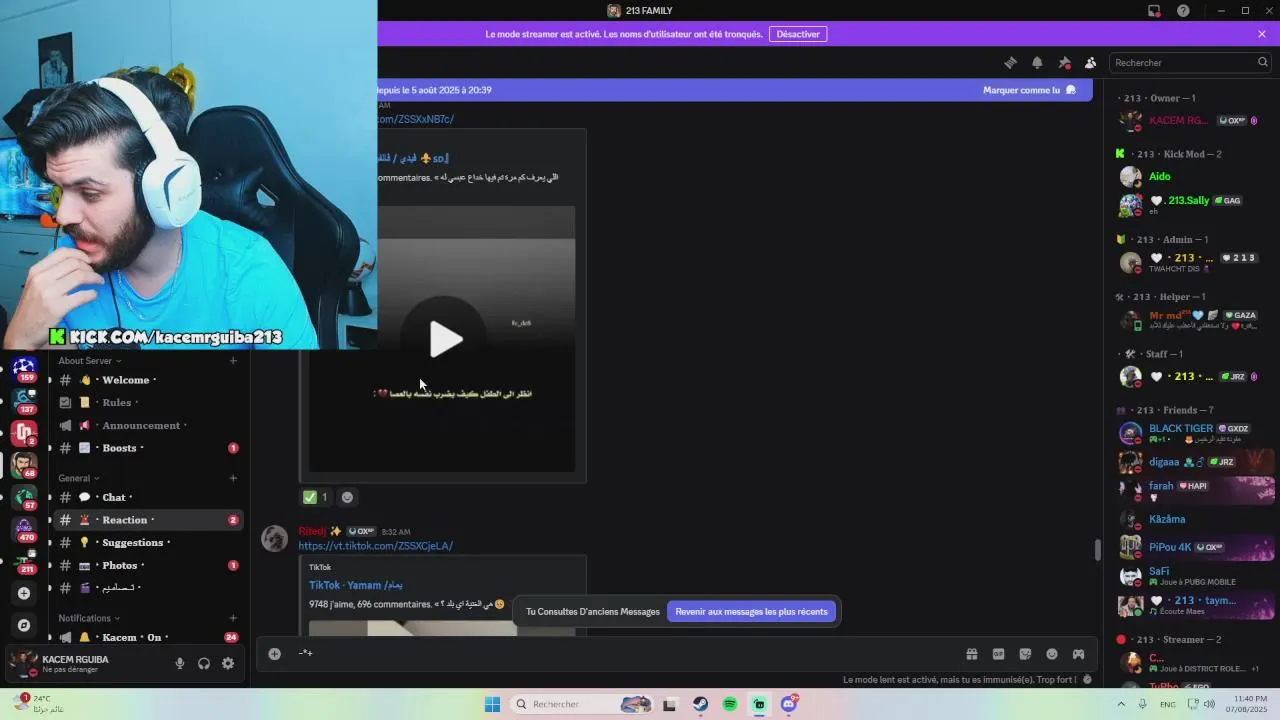1280x720 pixels.
Task: Show pinned messages icon
Action: pyautogui.click(x=1064, y=62)
